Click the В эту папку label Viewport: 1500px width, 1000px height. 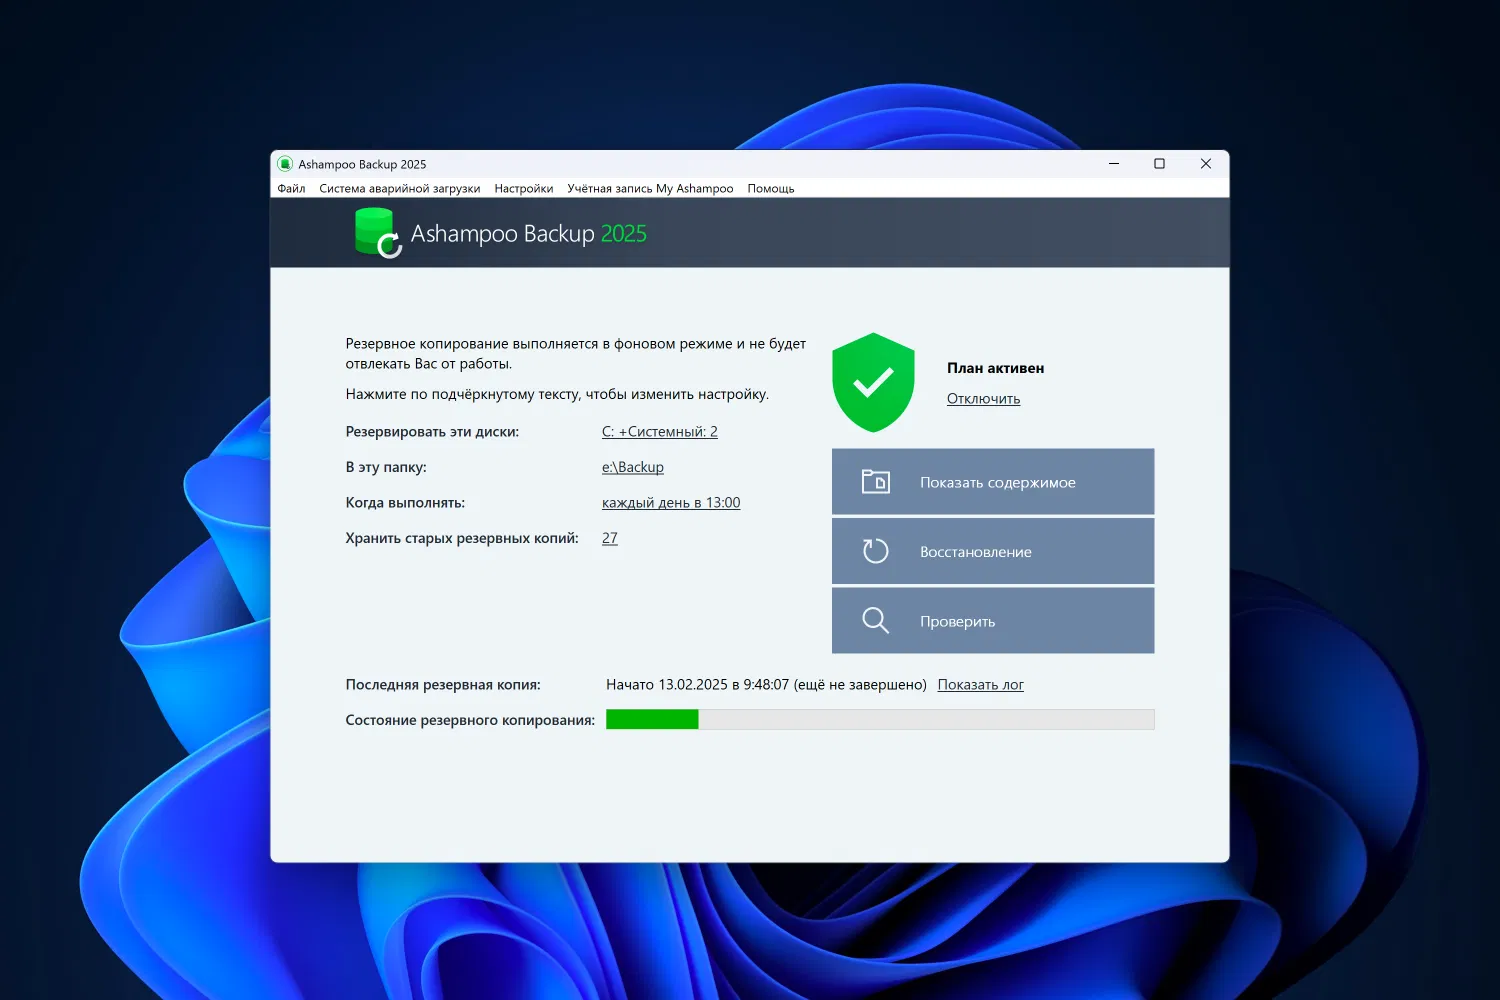pyautogui.click(x=386, y=467)
